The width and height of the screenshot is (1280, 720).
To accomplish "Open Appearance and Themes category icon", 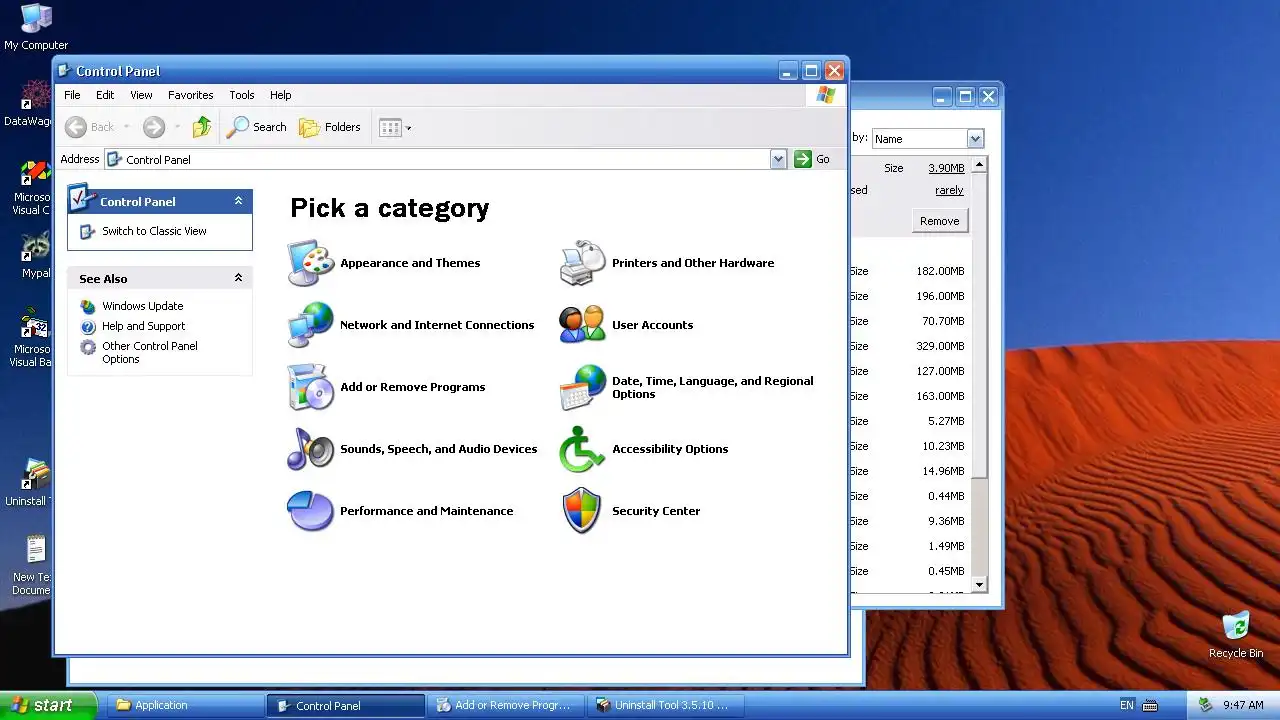I will [311, 263].
